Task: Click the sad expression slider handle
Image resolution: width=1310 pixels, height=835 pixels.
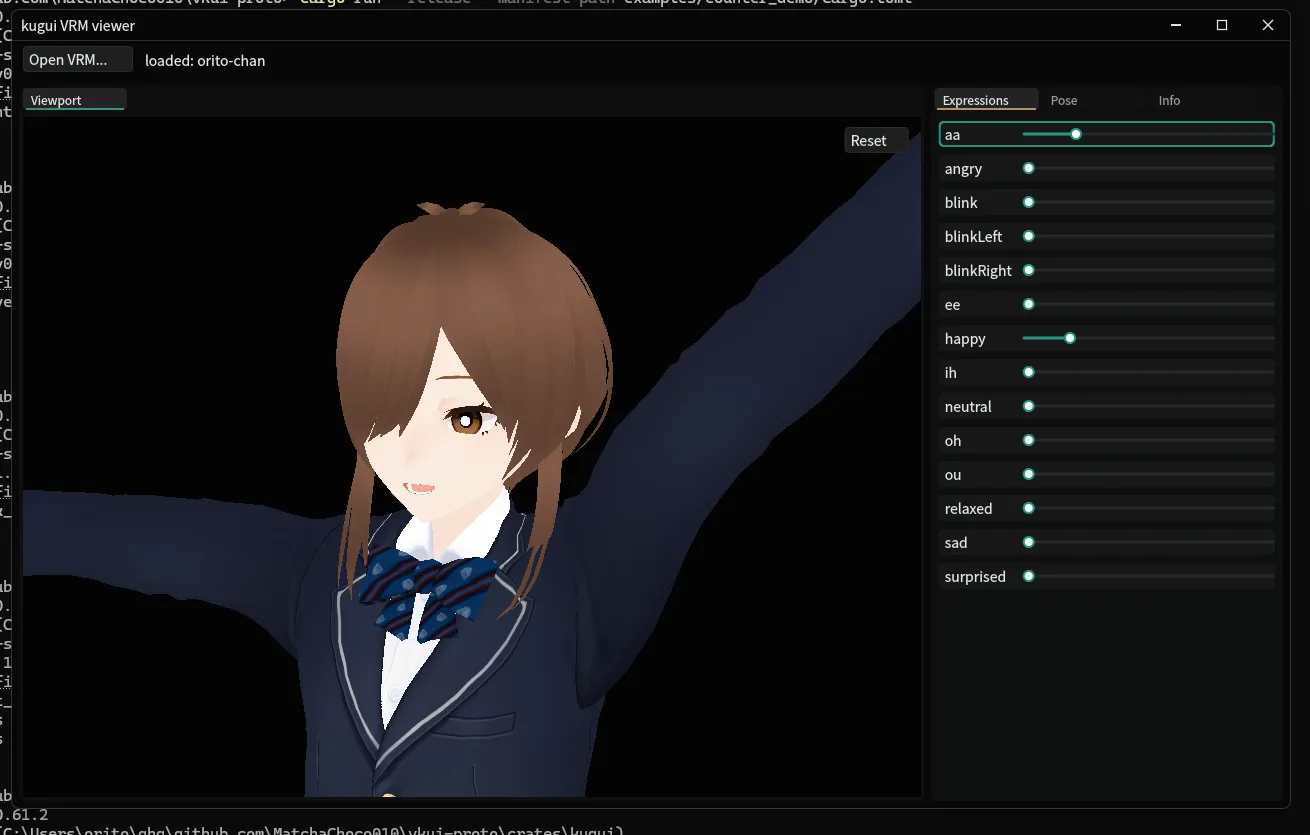Action: click(1028, 543)
